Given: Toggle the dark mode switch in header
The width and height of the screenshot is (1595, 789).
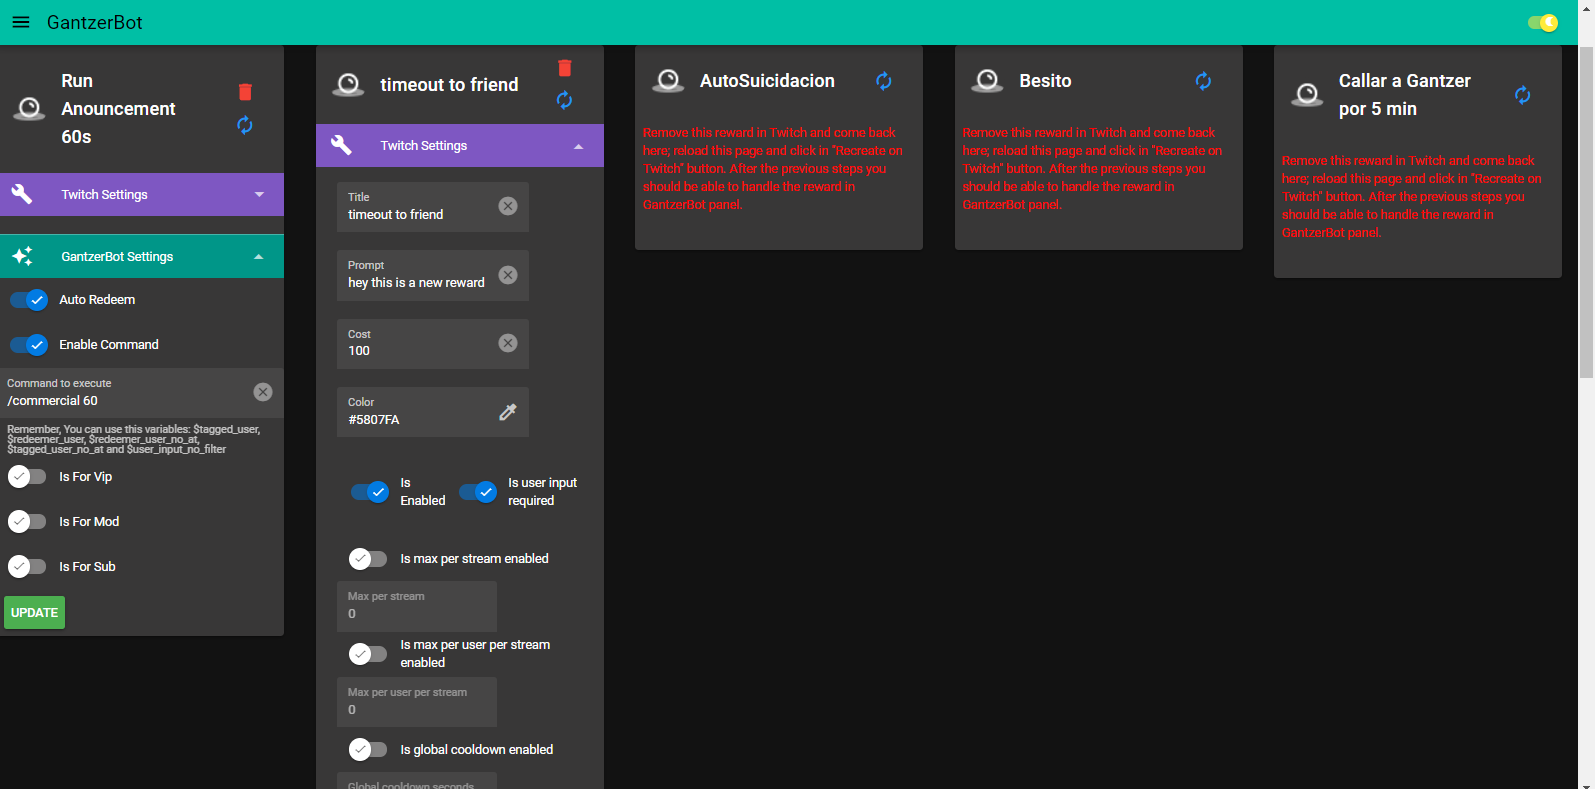Looking at the screenshot, I should [x=1543, y=22].
